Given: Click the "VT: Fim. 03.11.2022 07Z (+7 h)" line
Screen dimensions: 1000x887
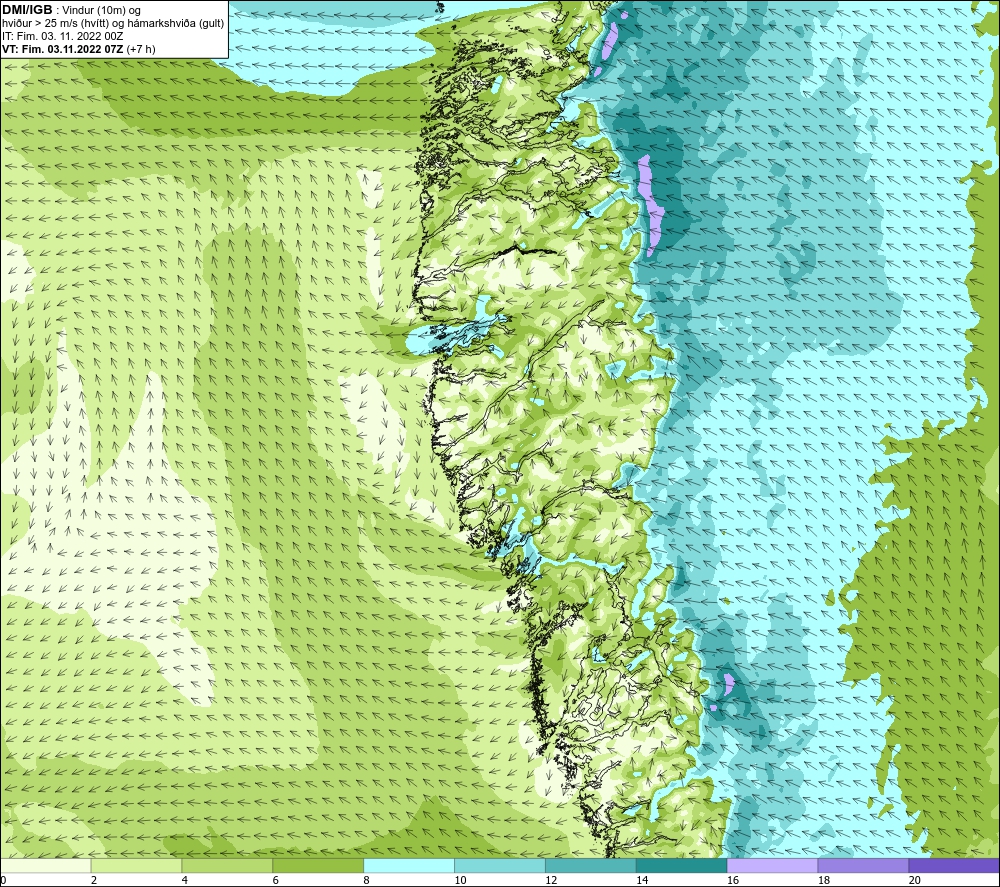Looking at the screenshot, I should coord(78,49).
